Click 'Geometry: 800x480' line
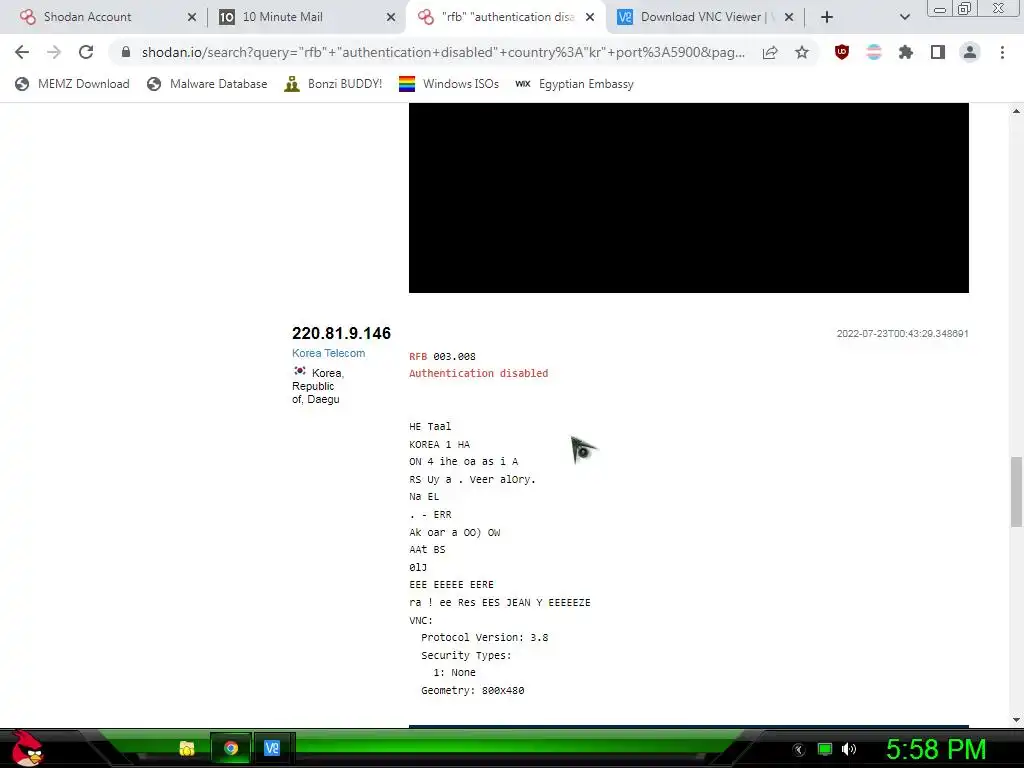 (473, 690)
